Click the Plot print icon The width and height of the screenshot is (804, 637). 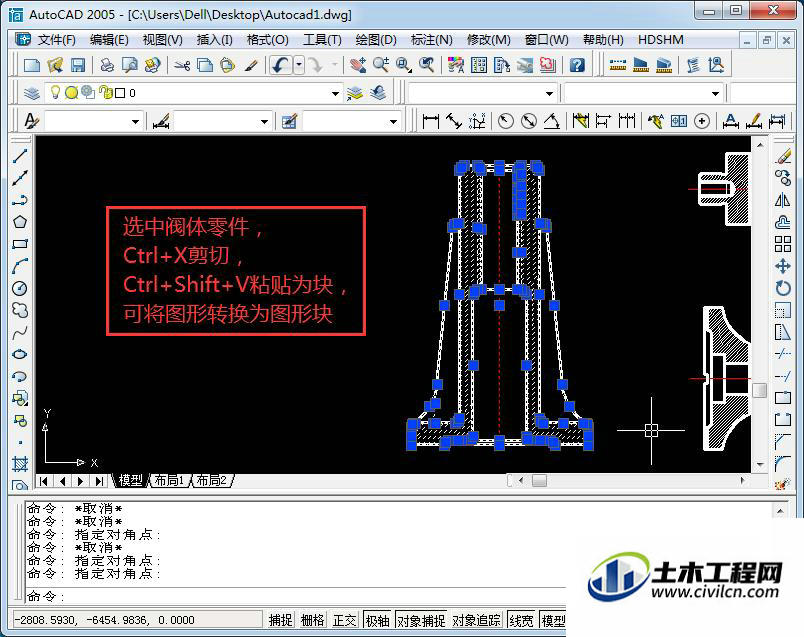pyautogui.click(x=107, y=65)
